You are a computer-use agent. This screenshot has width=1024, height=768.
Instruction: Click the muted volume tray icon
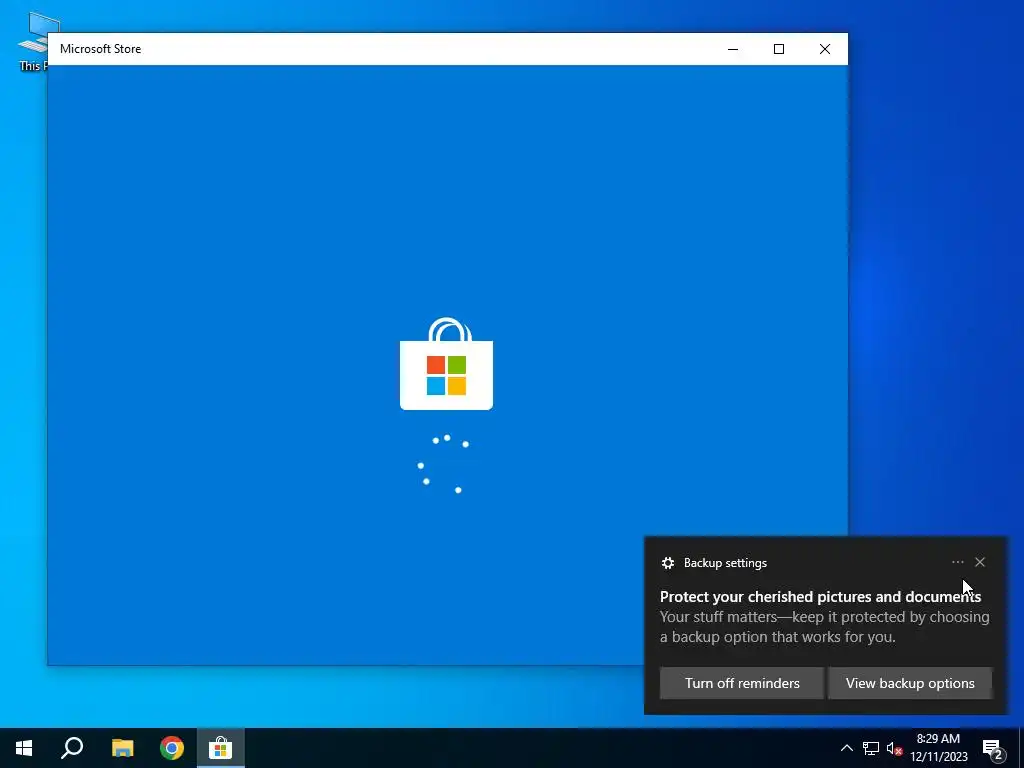pos(894,748)
